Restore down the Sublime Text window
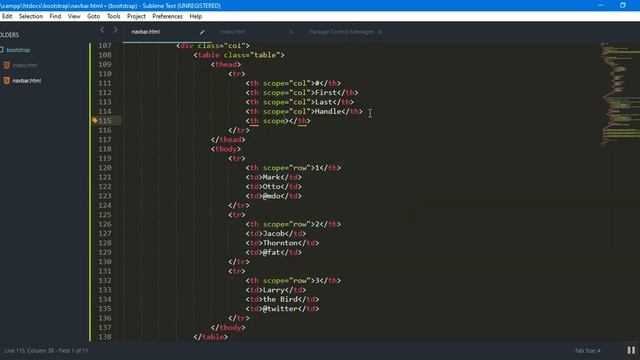Viewport: 640px width, 360px height. [622, 5]
